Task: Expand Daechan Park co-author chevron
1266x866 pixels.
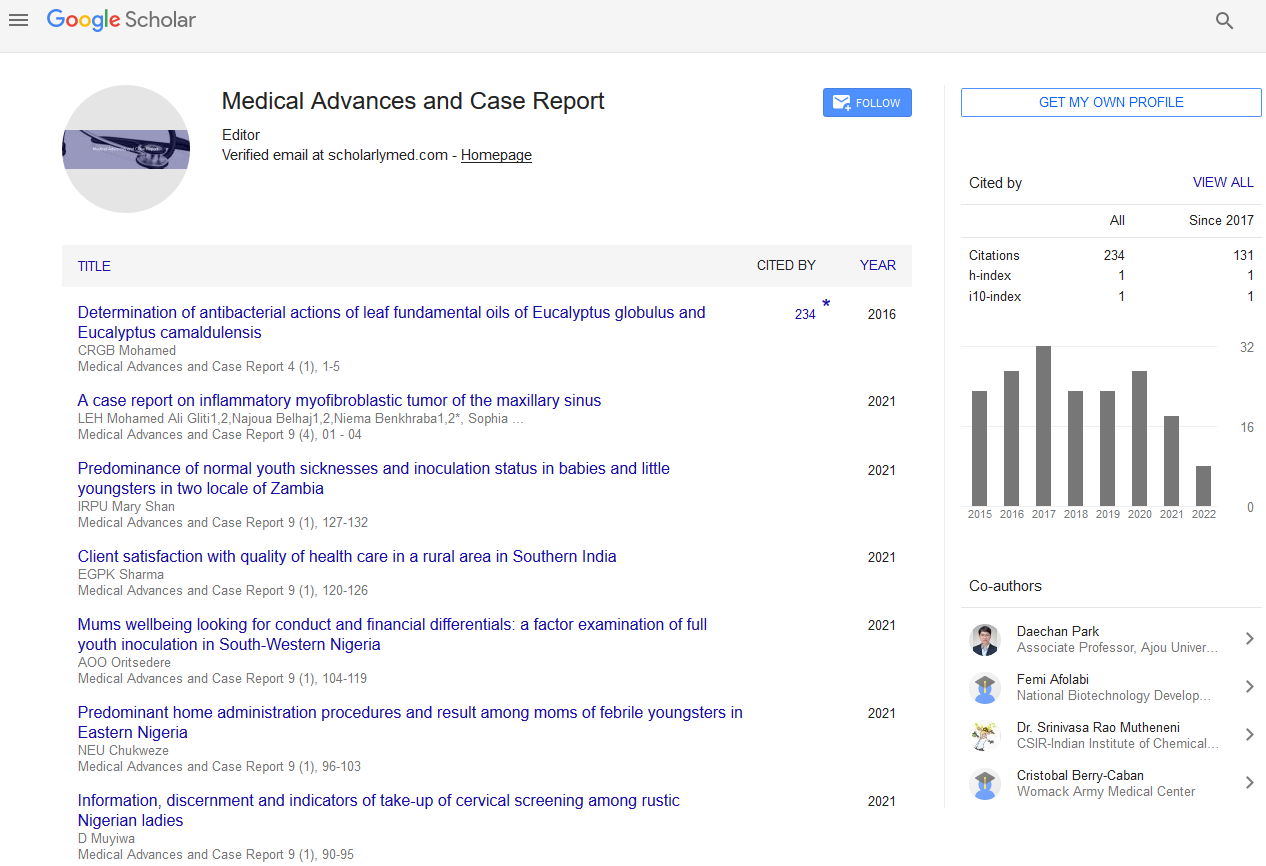Action: (x=1249, y=639)
